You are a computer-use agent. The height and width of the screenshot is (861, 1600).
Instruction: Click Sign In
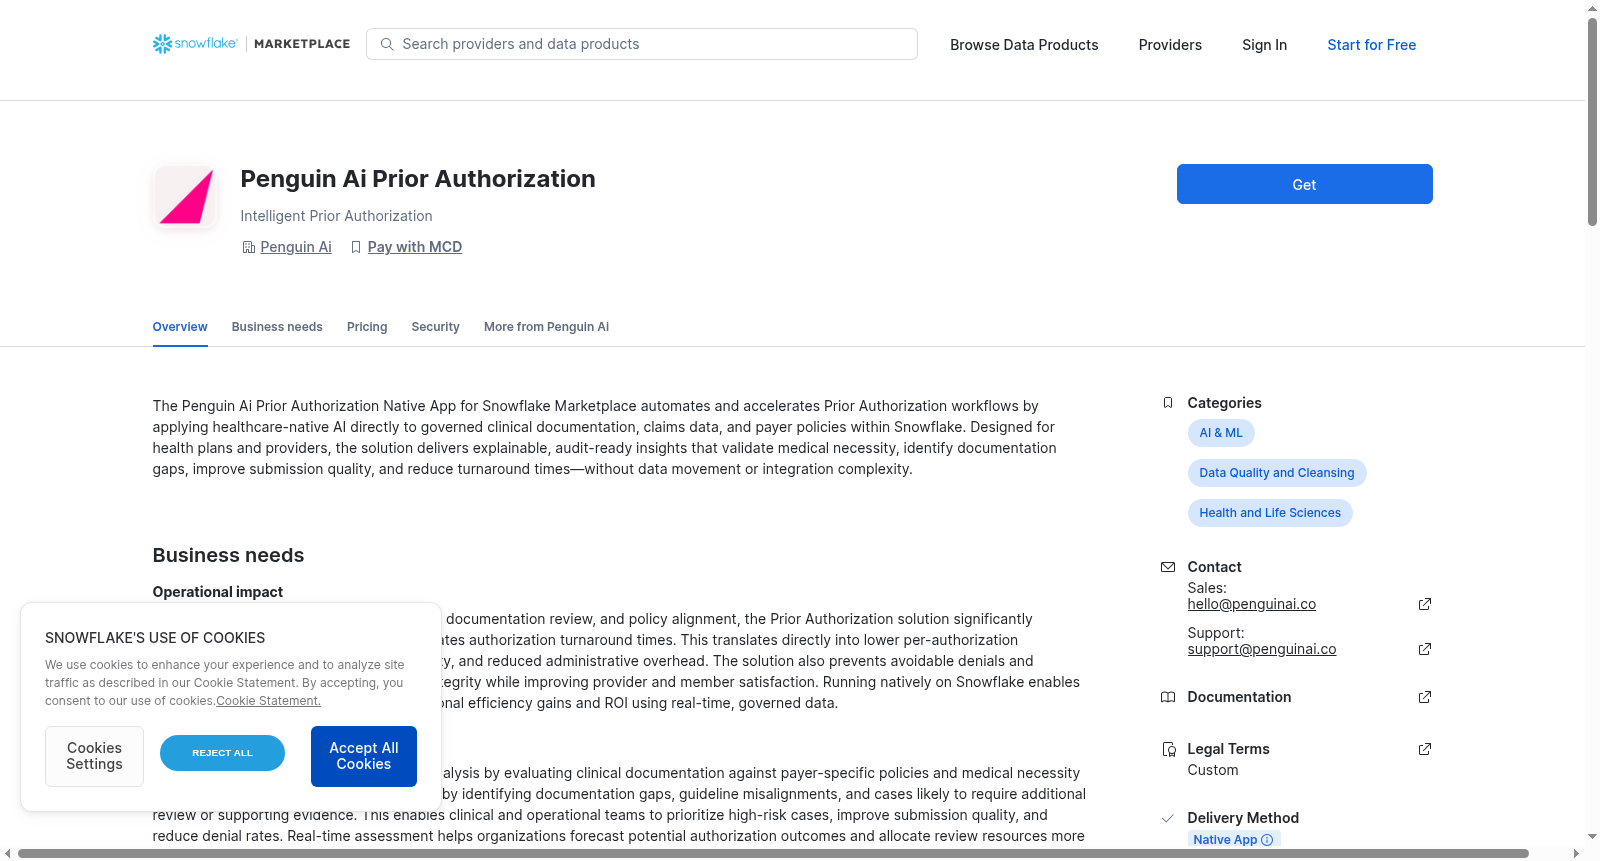click(1264, 45)
